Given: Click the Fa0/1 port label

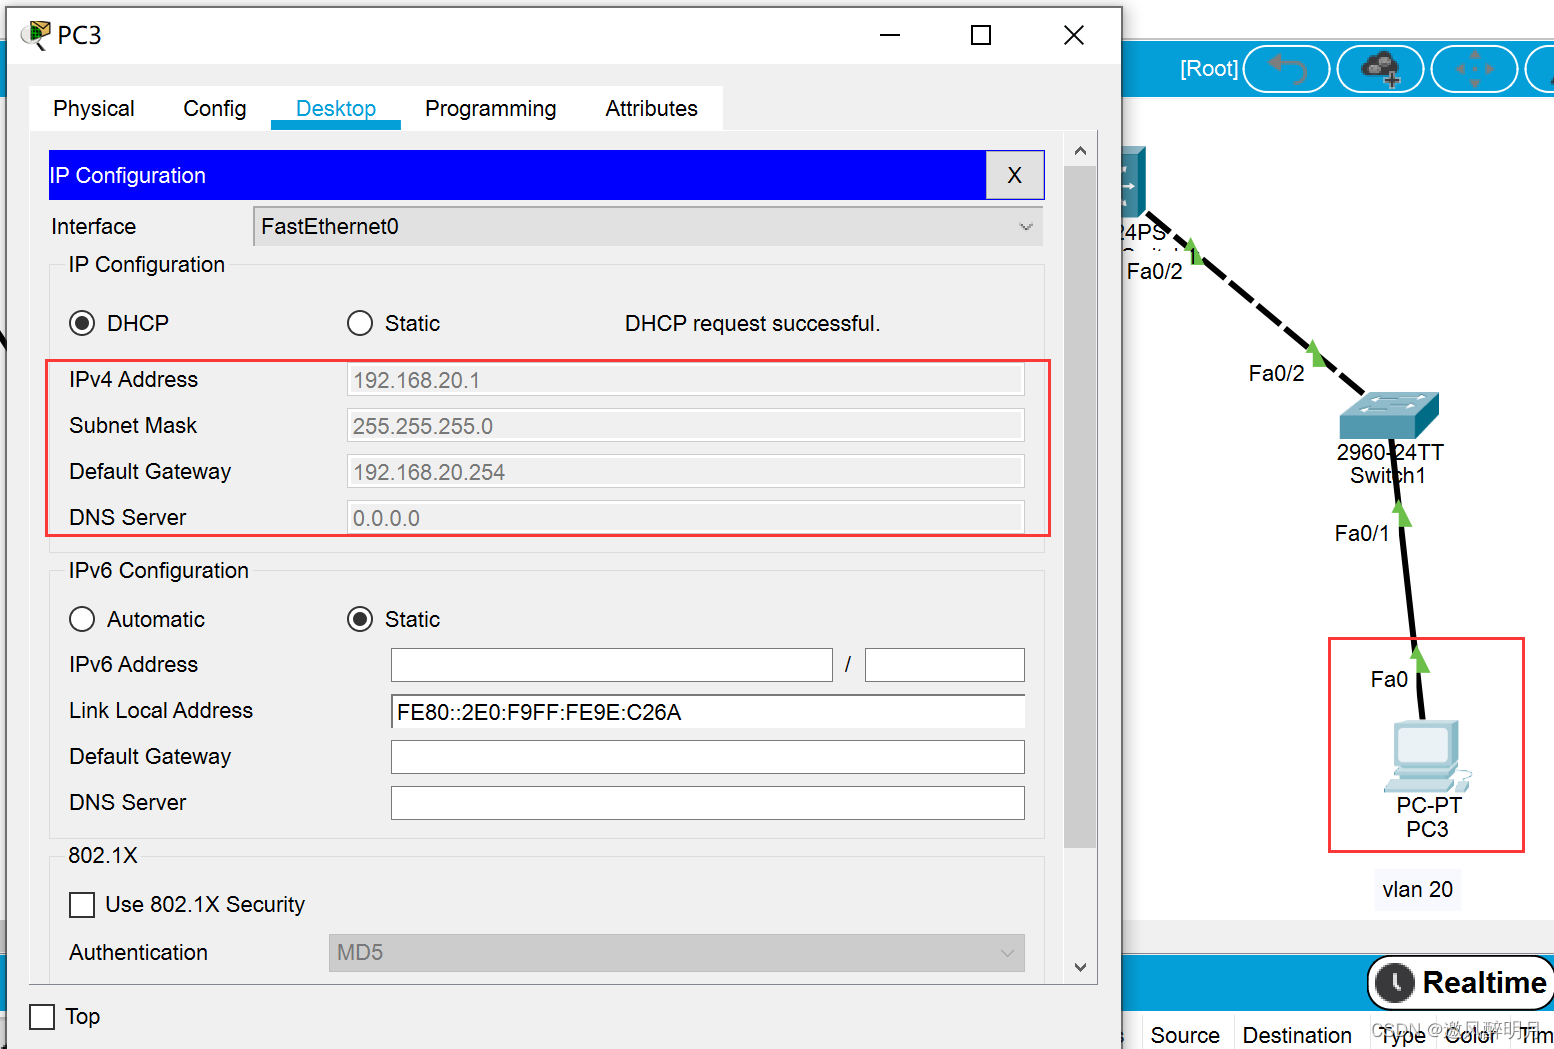Looking at the screenshot, I should coord(1361,533).
